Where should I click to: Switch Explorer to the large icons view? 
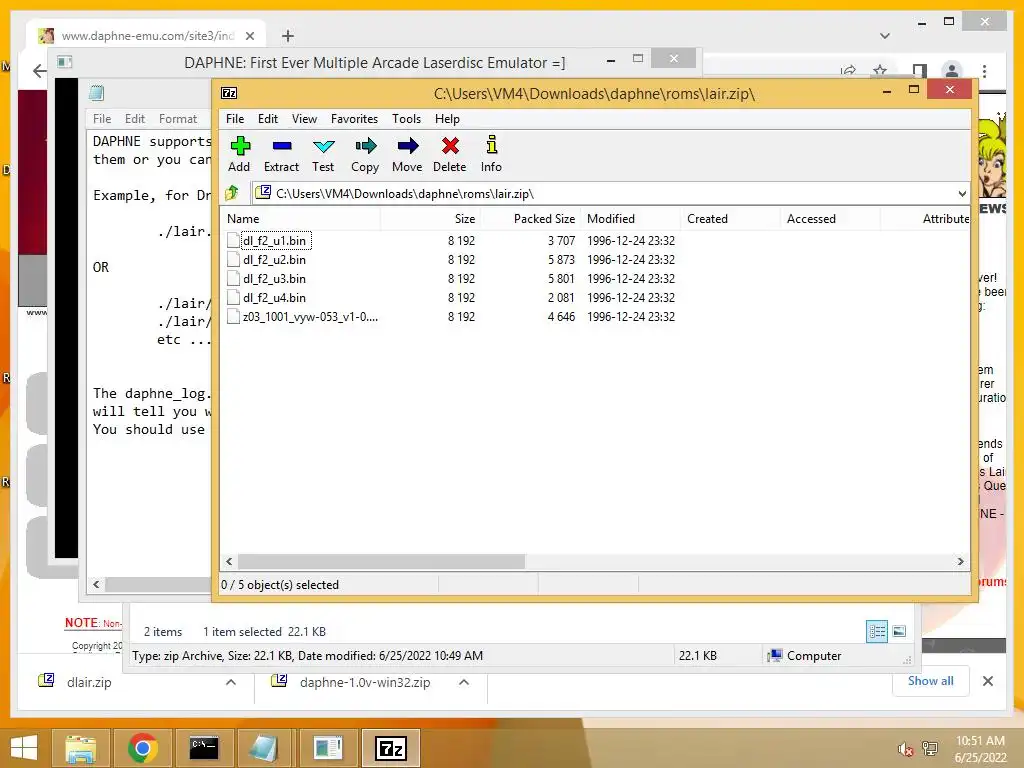pyautogui.click(x=899, y=632)
